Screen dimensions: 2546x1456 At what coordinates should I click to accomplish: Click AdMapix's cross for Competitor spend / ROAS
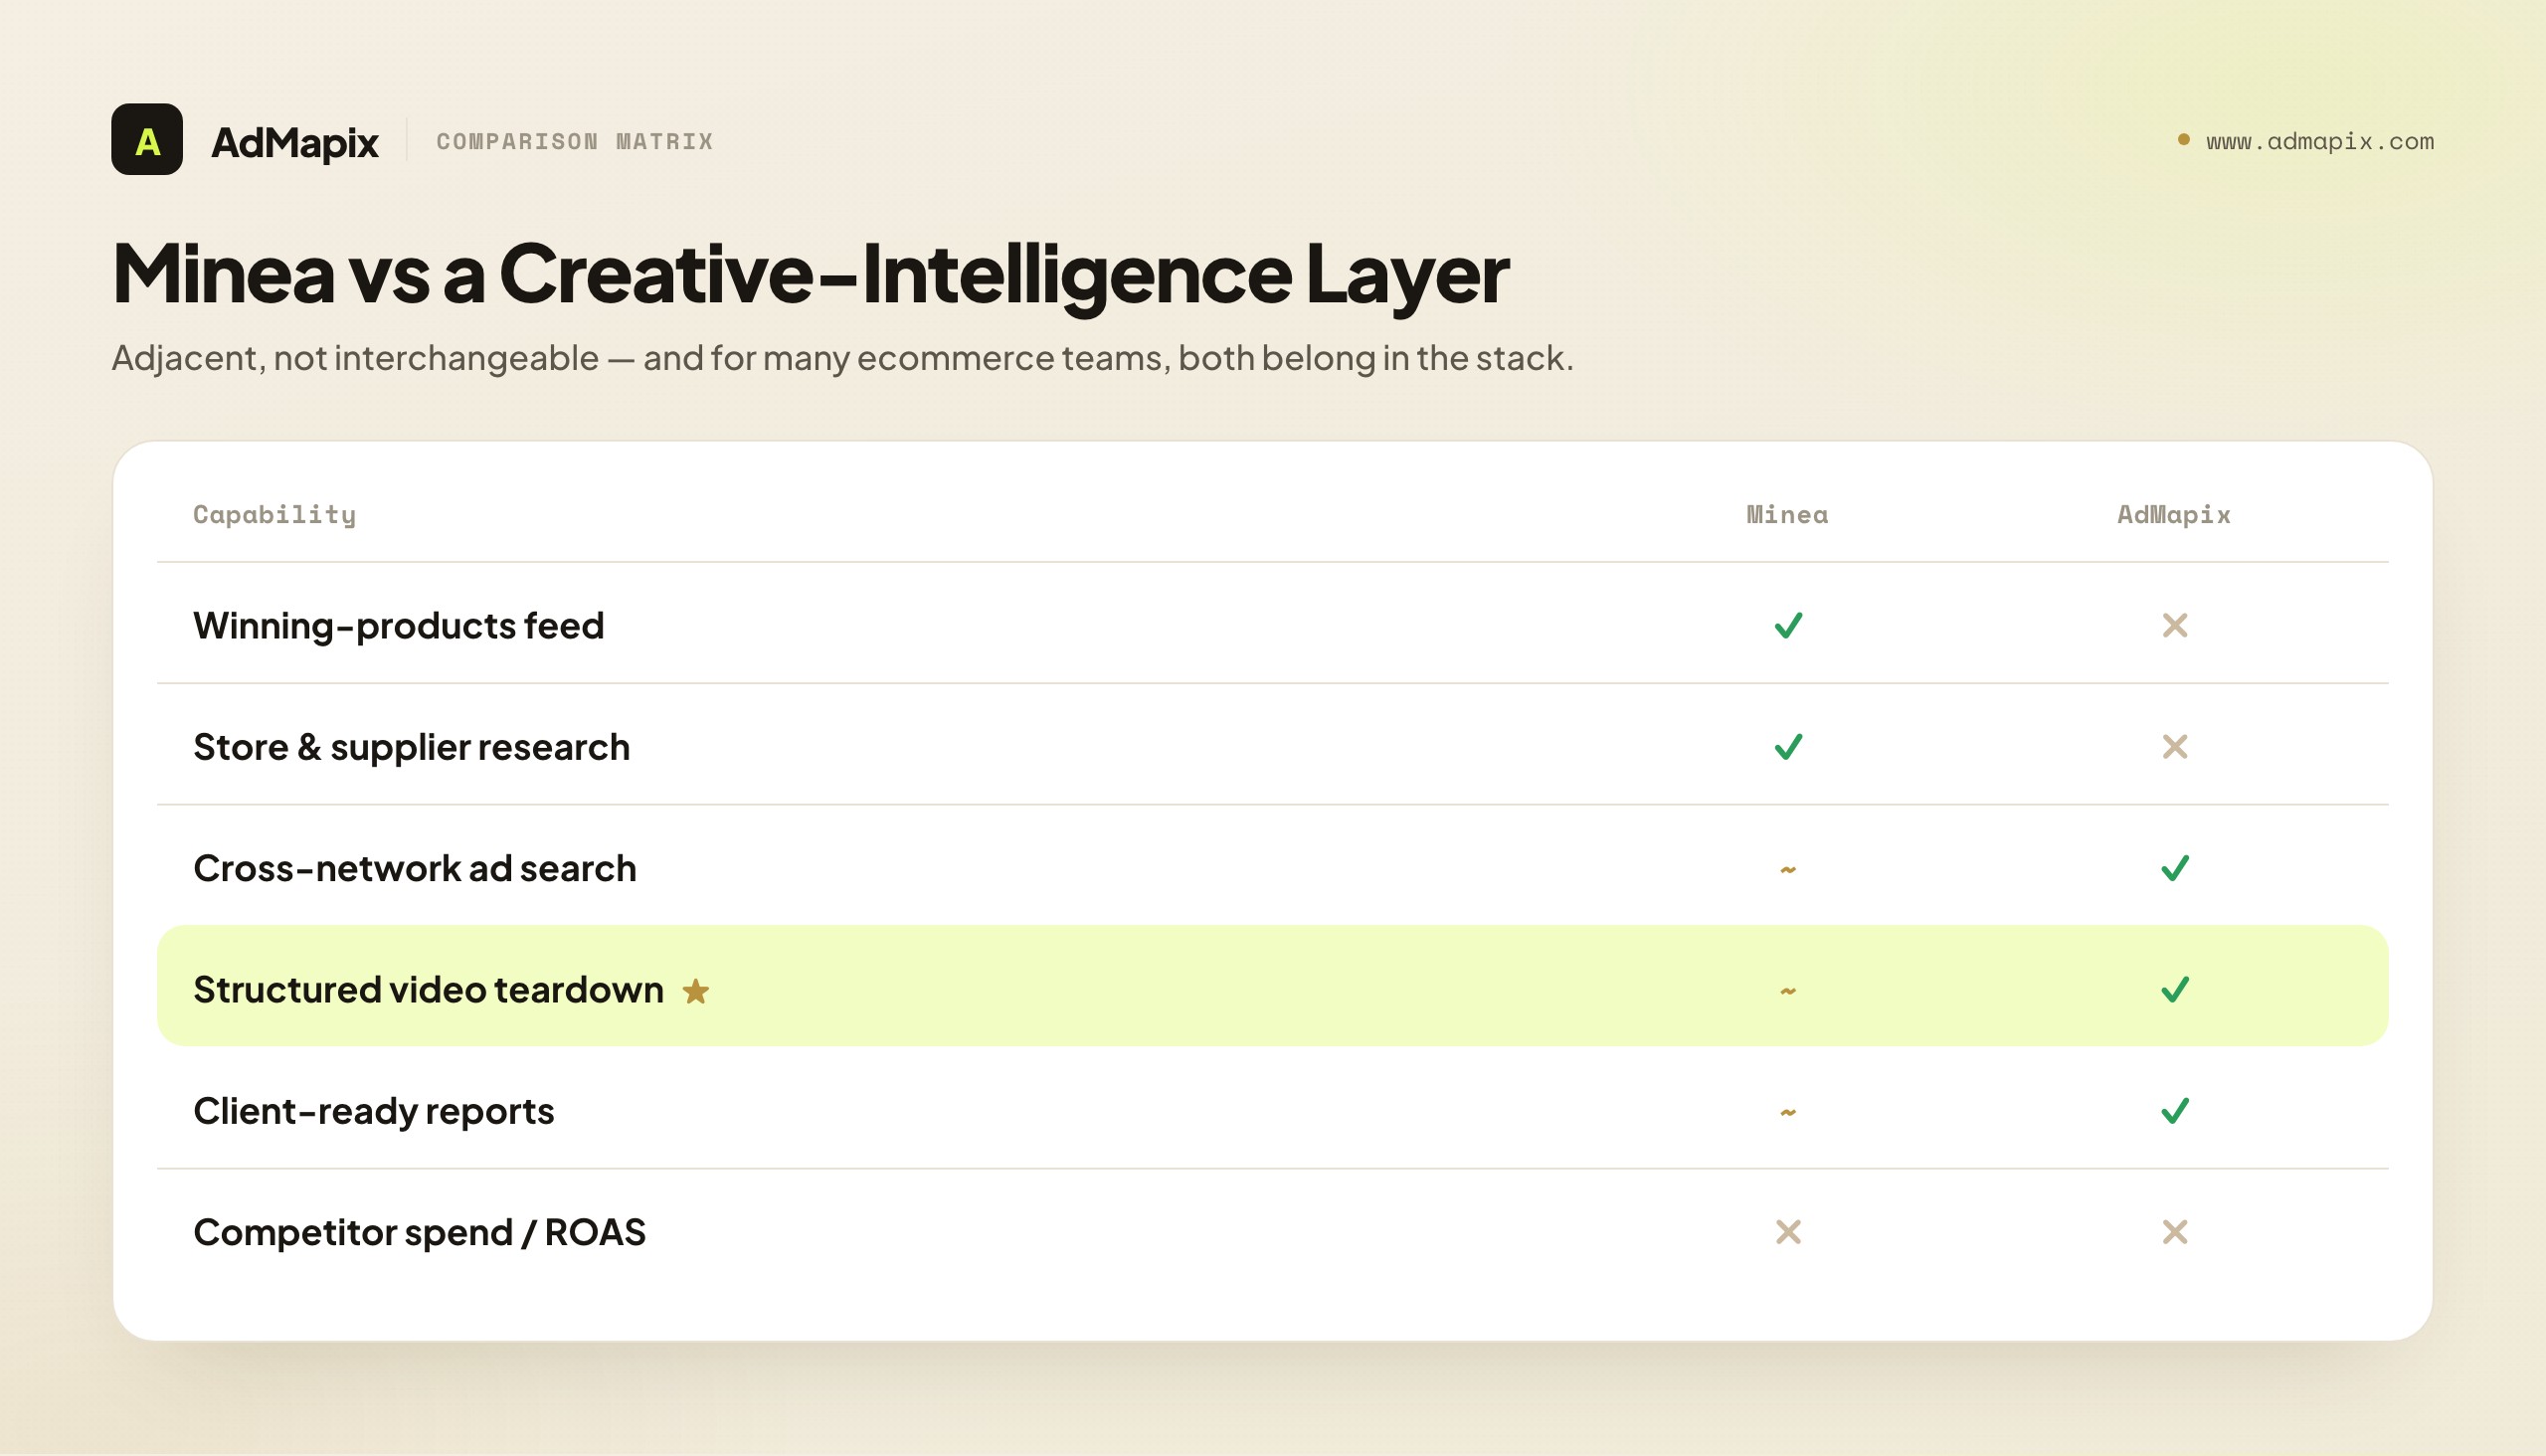click(x=2175, y=1232)
